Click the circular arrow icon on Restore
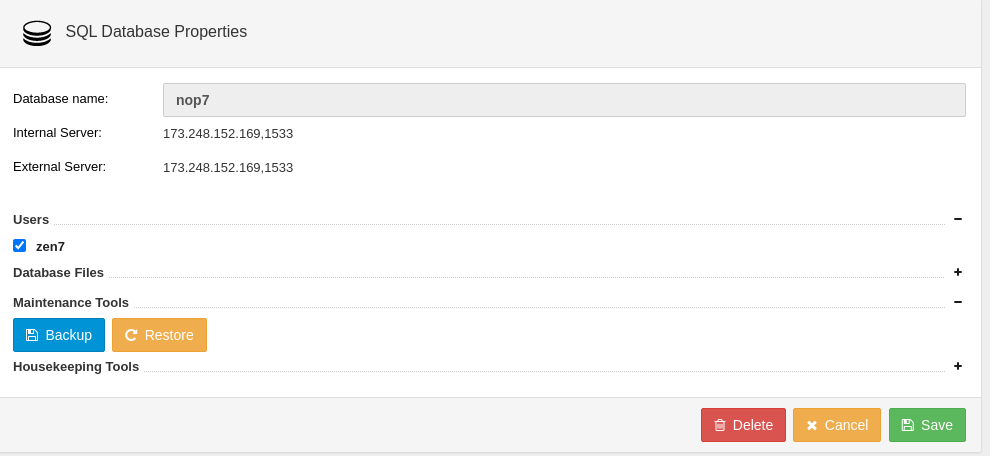 (131, 335)
